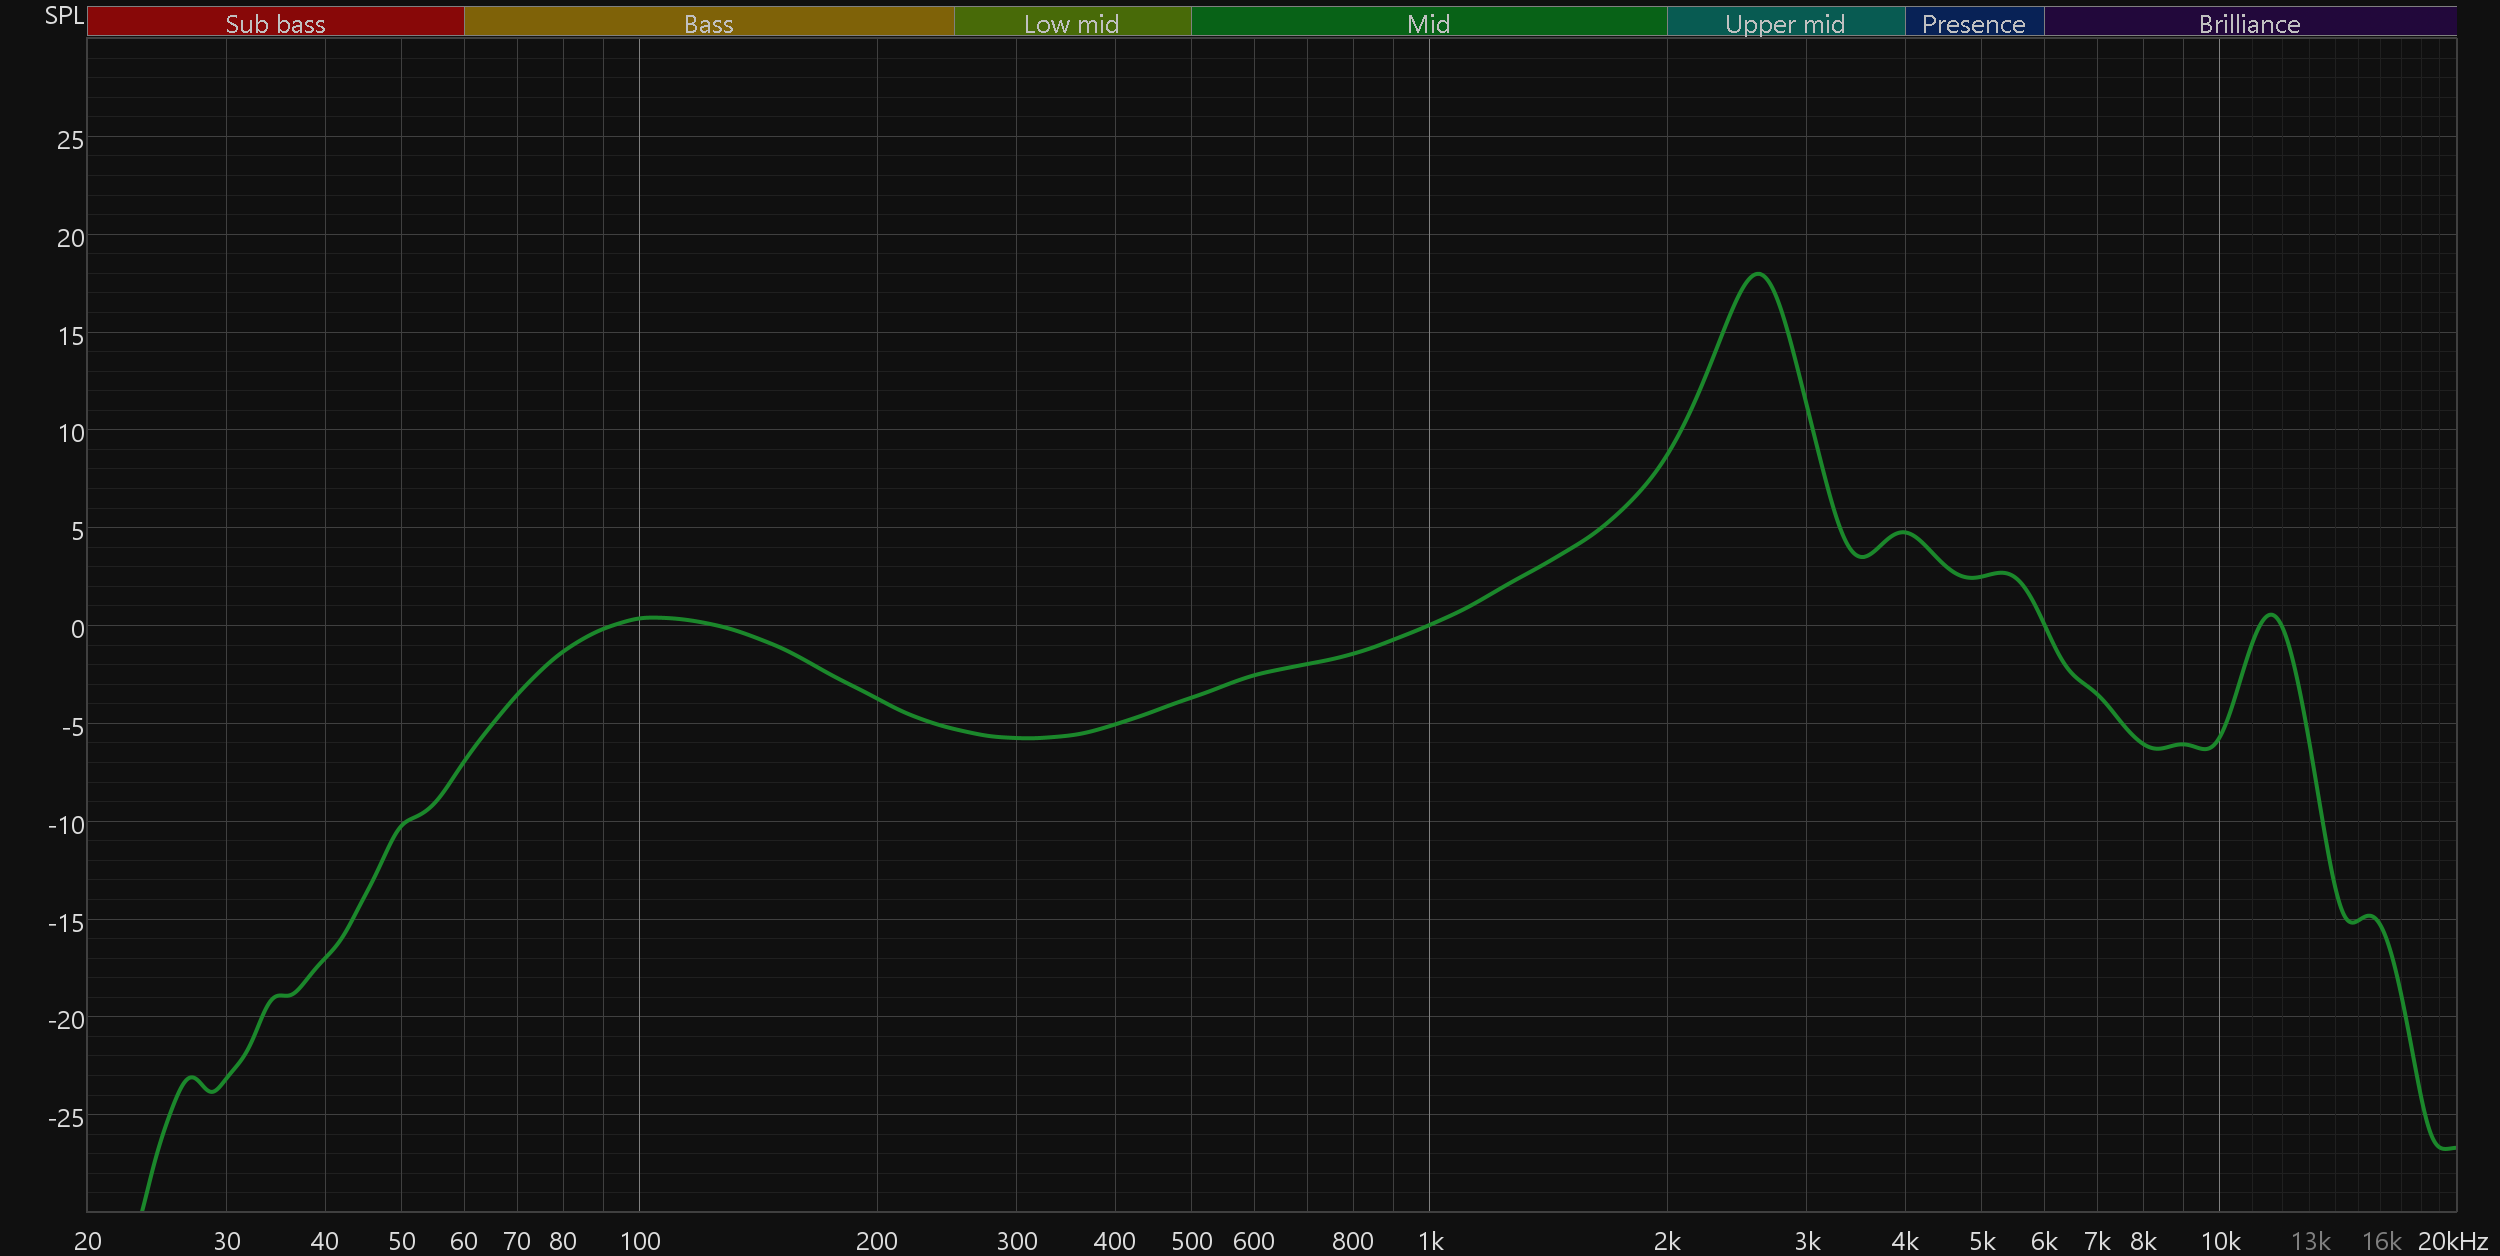Click the 200 Hz axis label

(877, 1241)
